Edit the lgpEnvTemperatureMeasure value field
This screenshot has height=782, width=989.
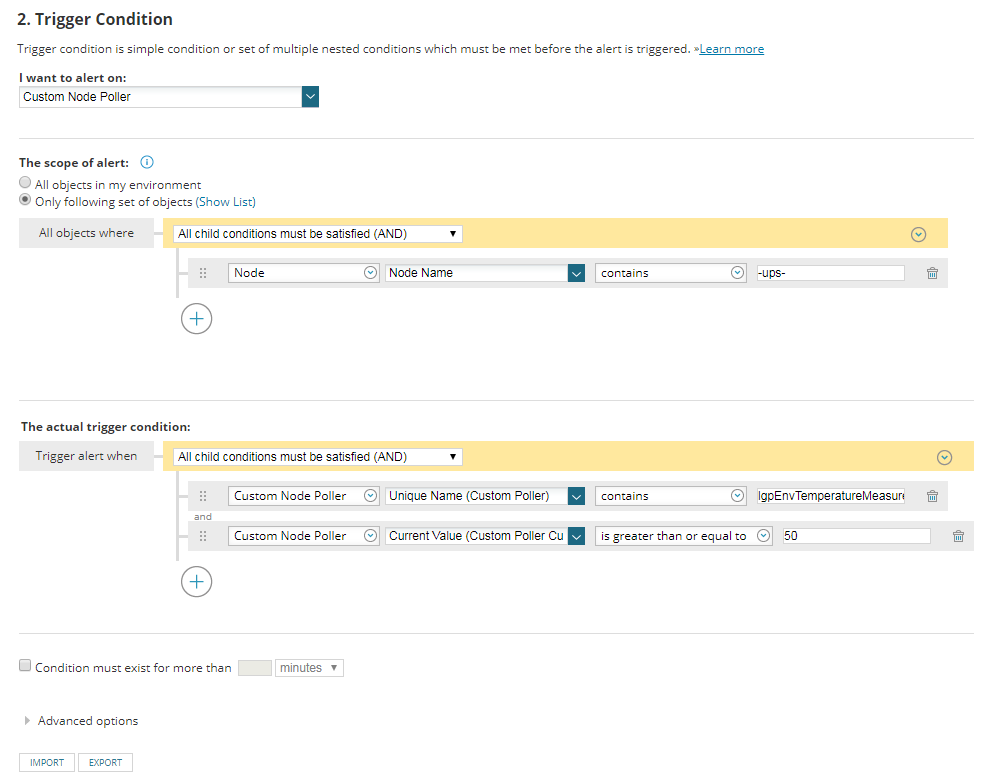click(830, 496)
